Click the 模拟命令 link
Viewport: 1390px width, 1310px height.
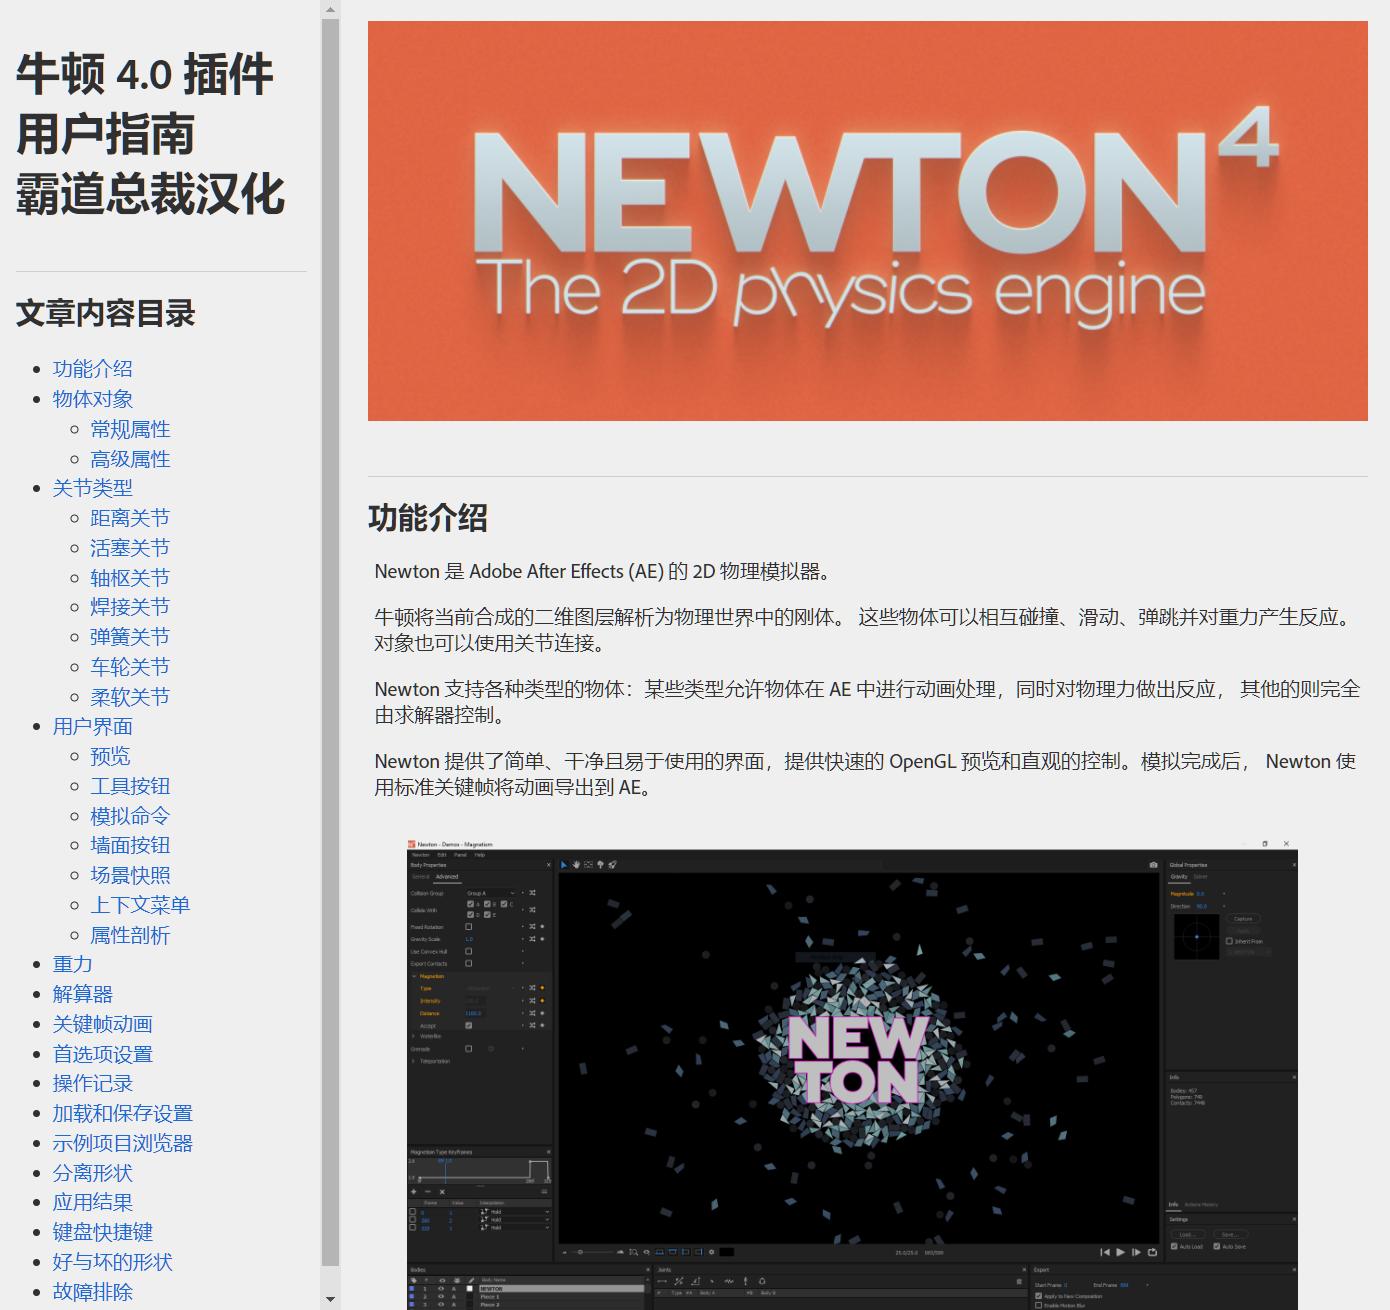tap(130, 816)
